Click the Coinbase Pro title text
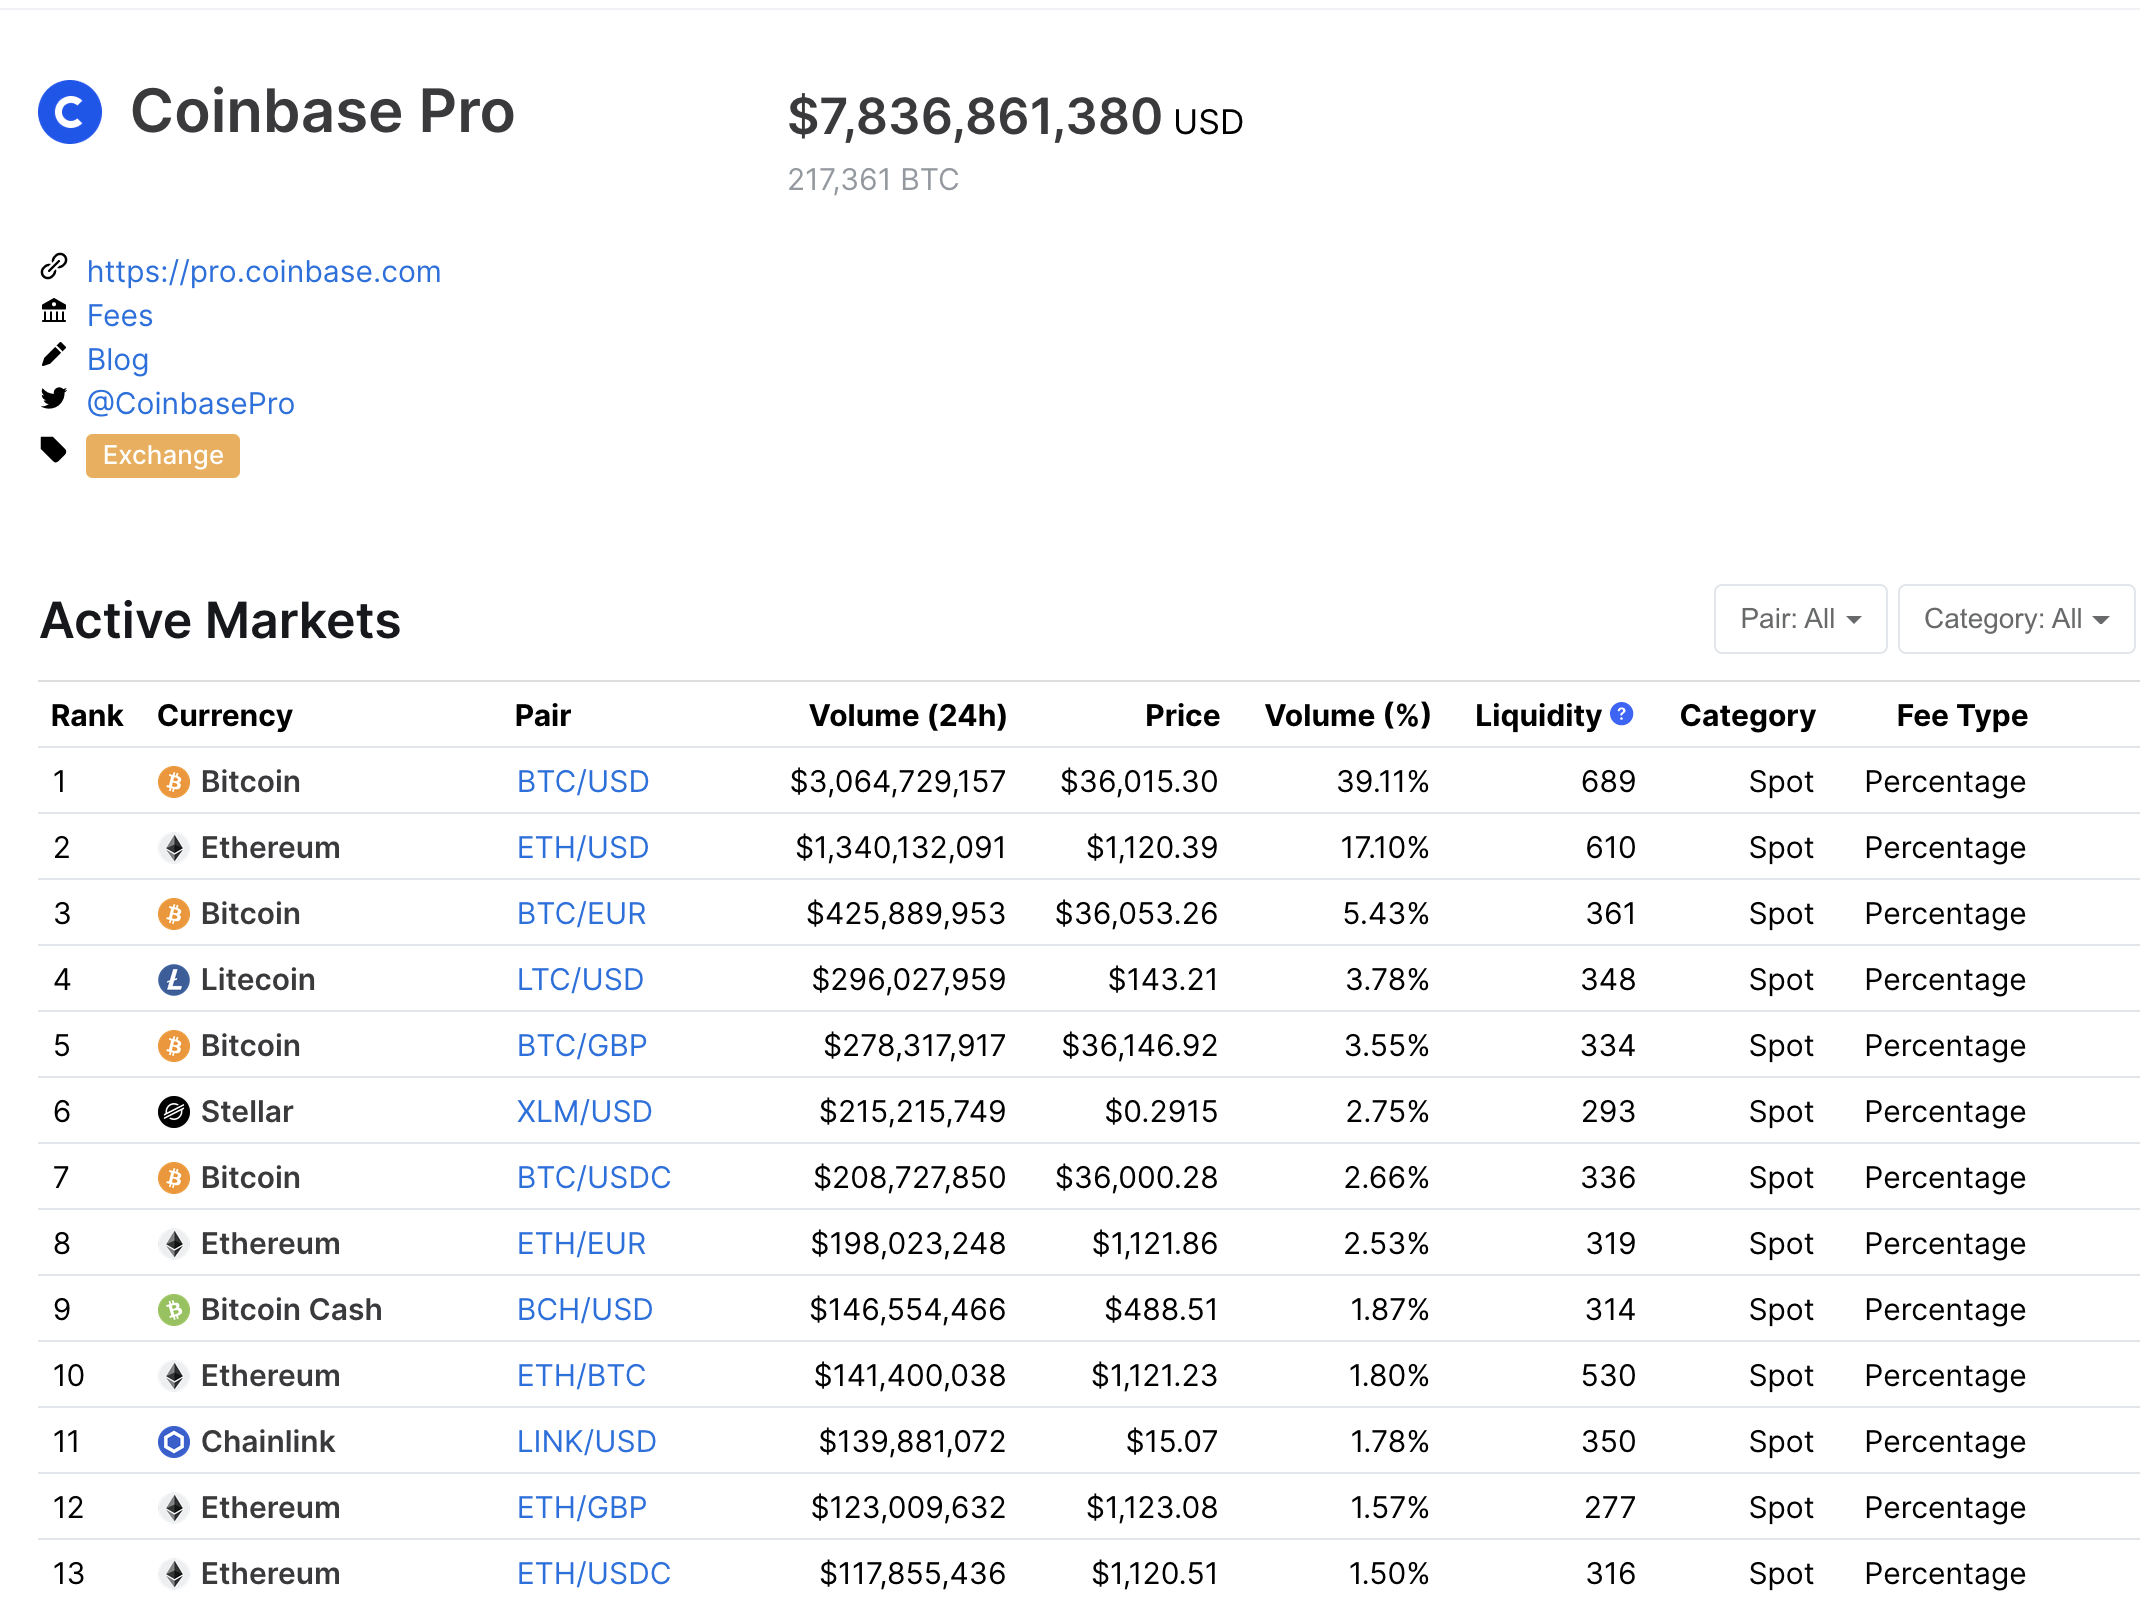 323,111
